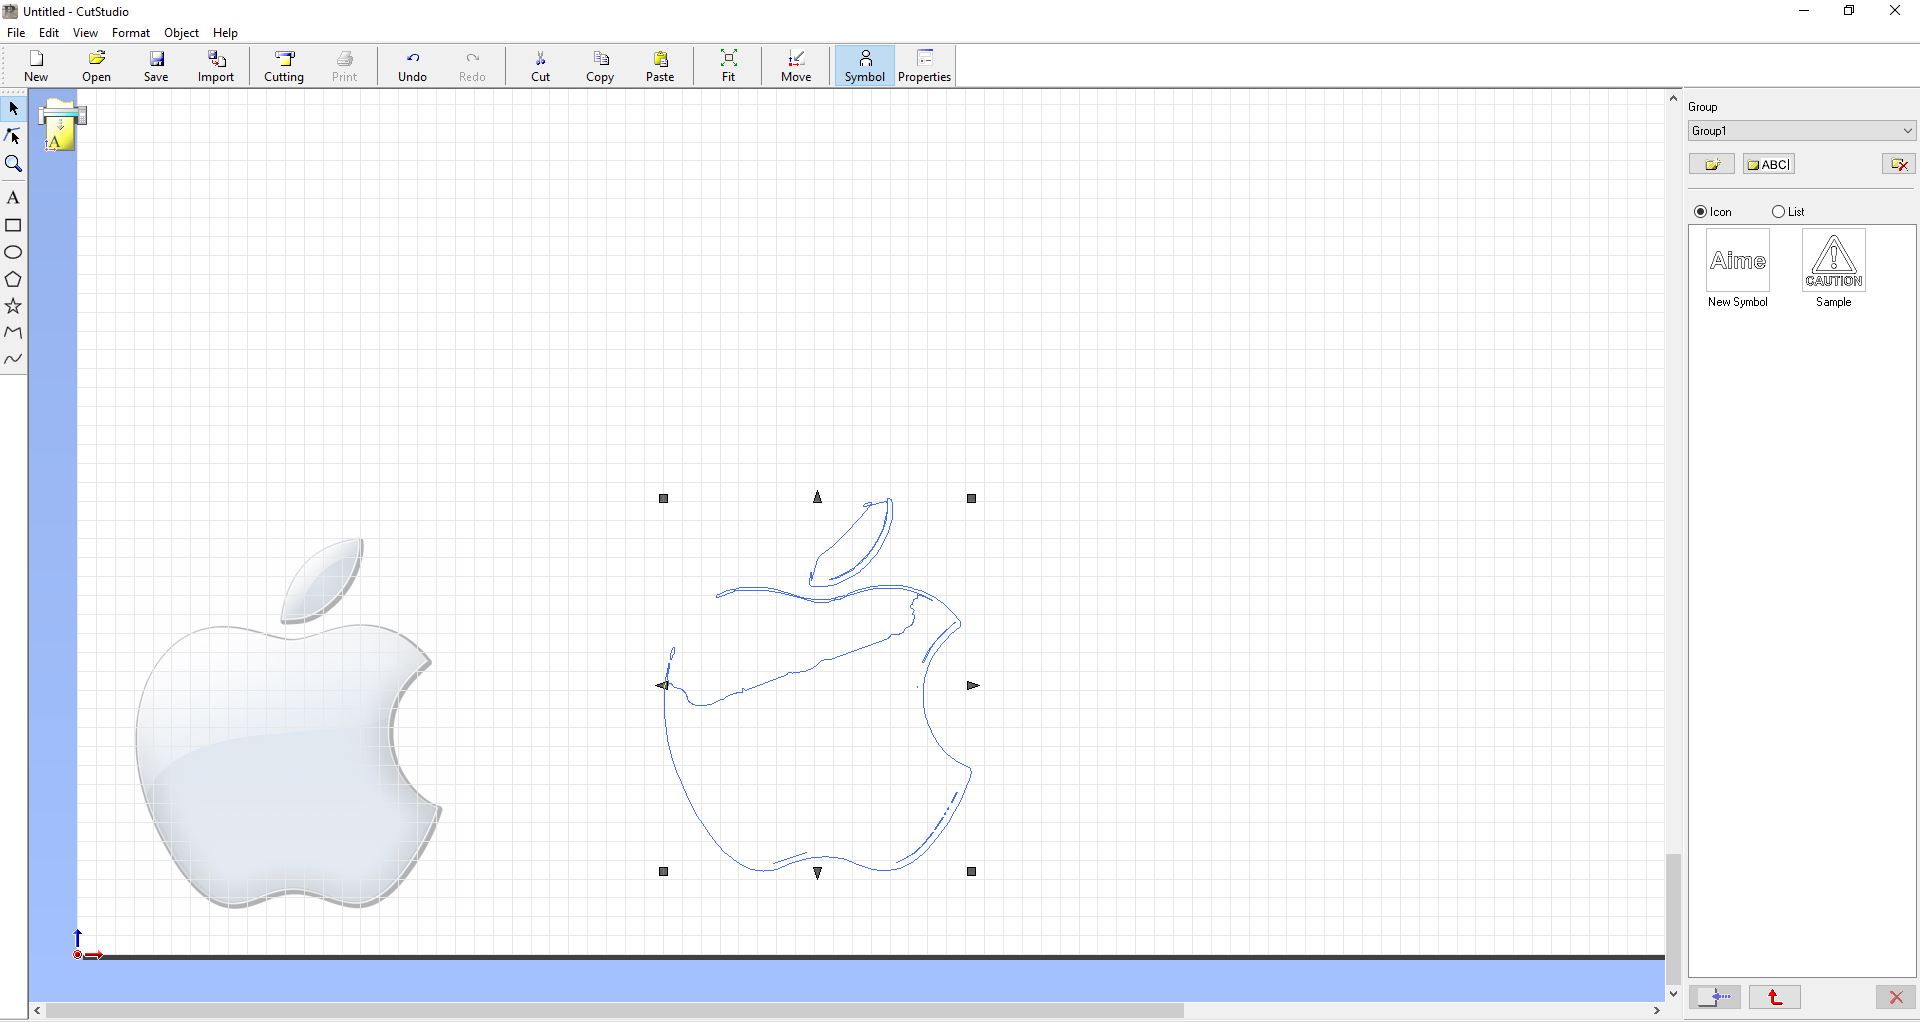Click the bottom-left selection handle
The width and height of the screenshot is (1920, 1022).
663,872
